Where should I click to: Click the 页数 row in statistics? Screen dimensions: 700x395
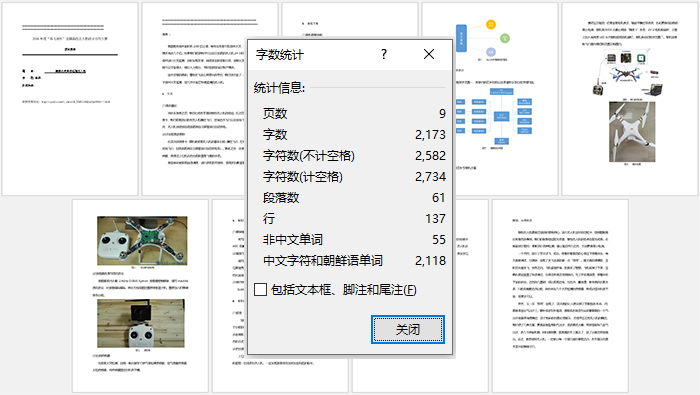pos(354,113)
